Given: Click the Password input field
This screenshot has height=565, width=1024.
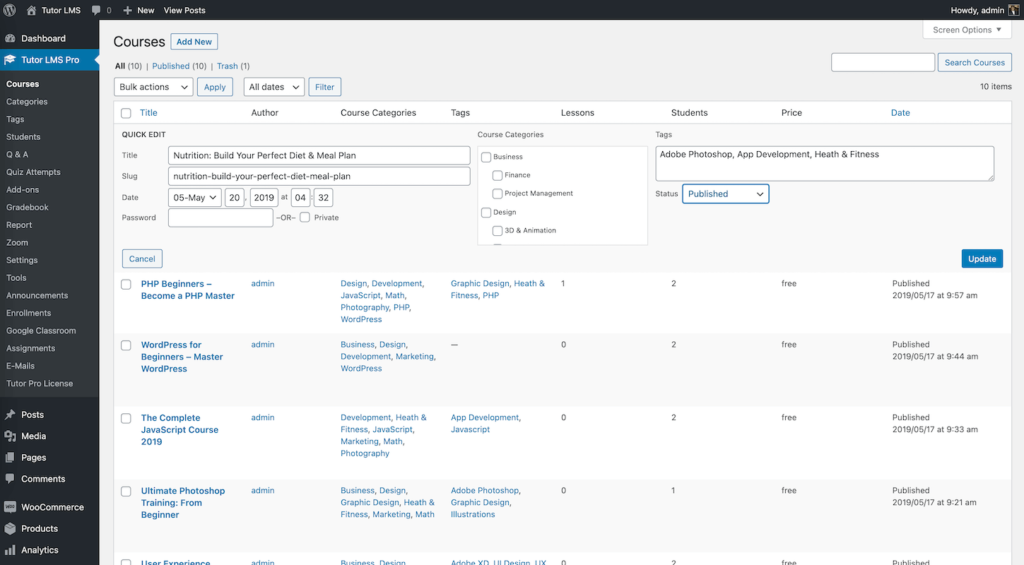Looking at the screenshot, I should (220, 218).
